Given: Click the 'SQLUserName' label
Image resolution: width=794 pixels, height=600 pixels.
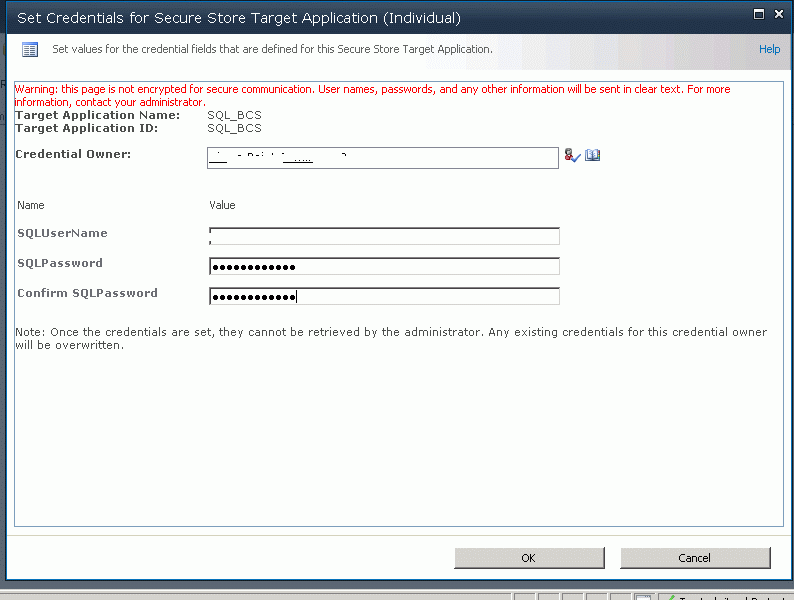Looking at the screenshot, I should pos(62,233).
